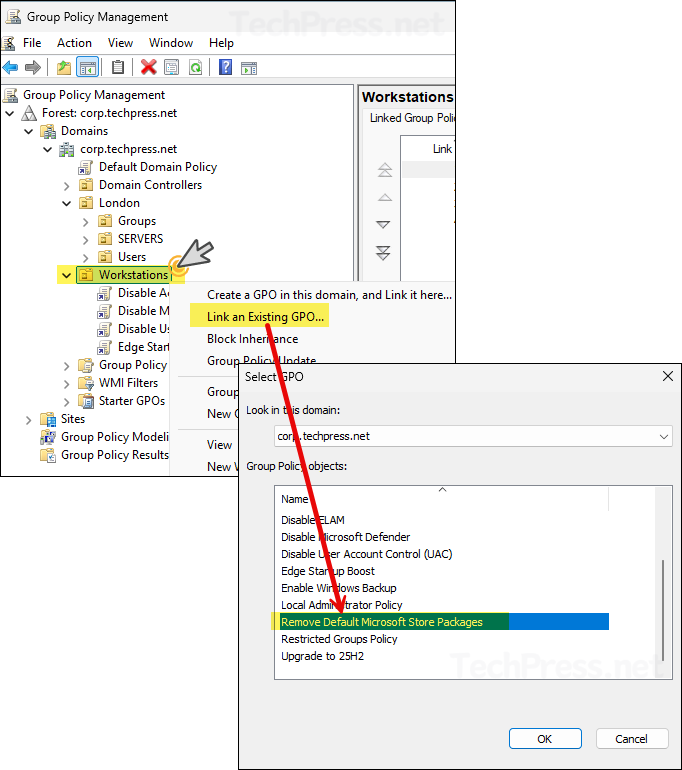Select 'Disable ELAM' in GPO list
The height and width of the screenshot is (770, 682).
pyautogui.click(x=313, y=520)
